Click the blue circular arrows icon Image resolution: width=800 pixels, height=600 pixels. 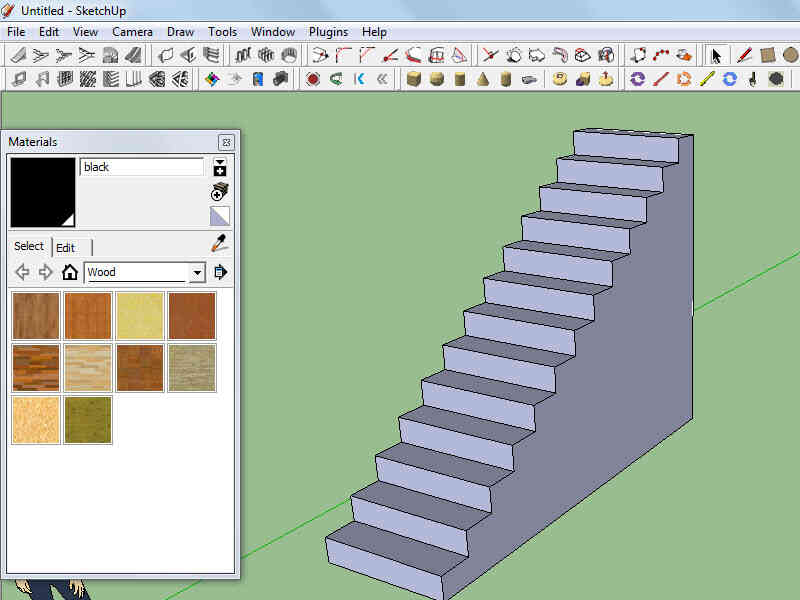pos(730,79)
